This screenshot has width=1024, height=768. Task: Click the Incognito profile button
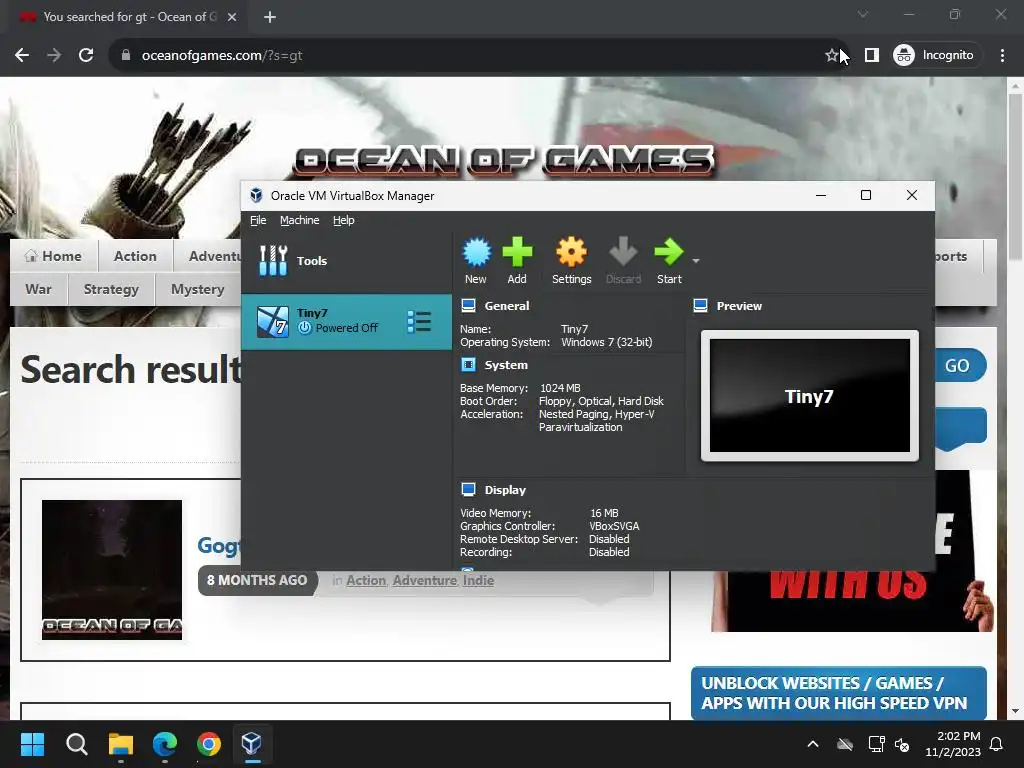(x=936, y=56)
